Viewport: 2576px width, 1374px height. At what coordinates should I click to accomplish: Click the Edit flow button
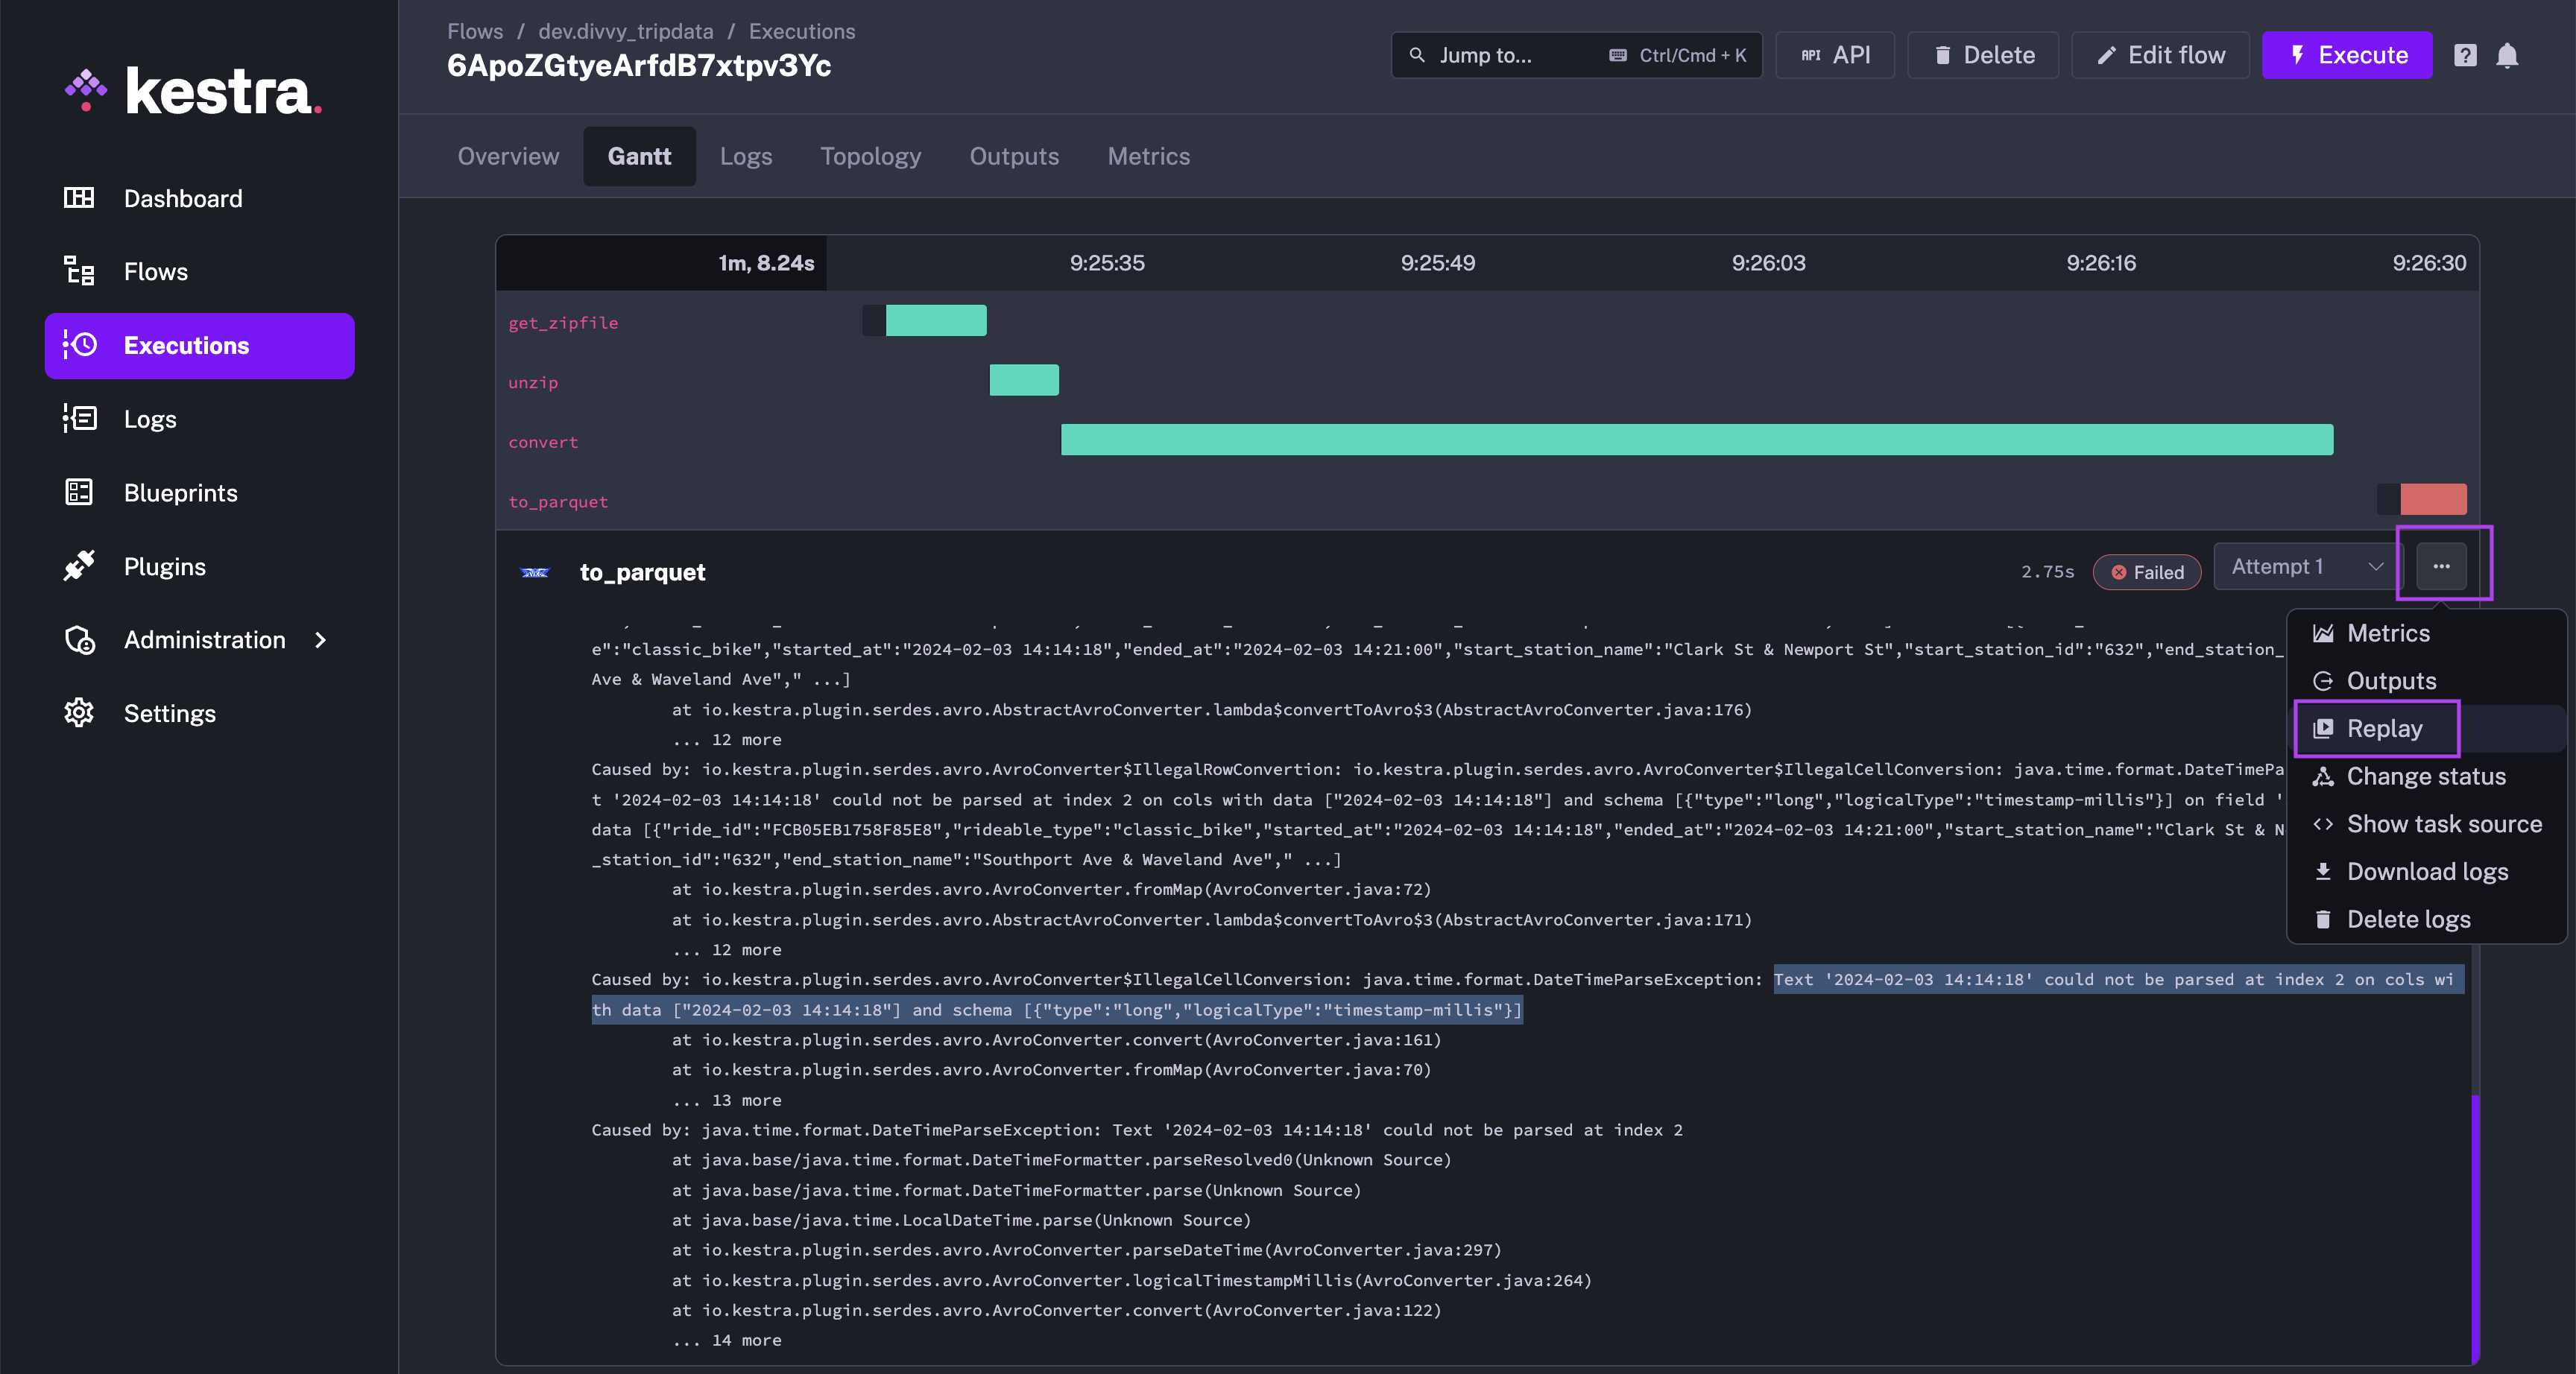click(2160, 56)
